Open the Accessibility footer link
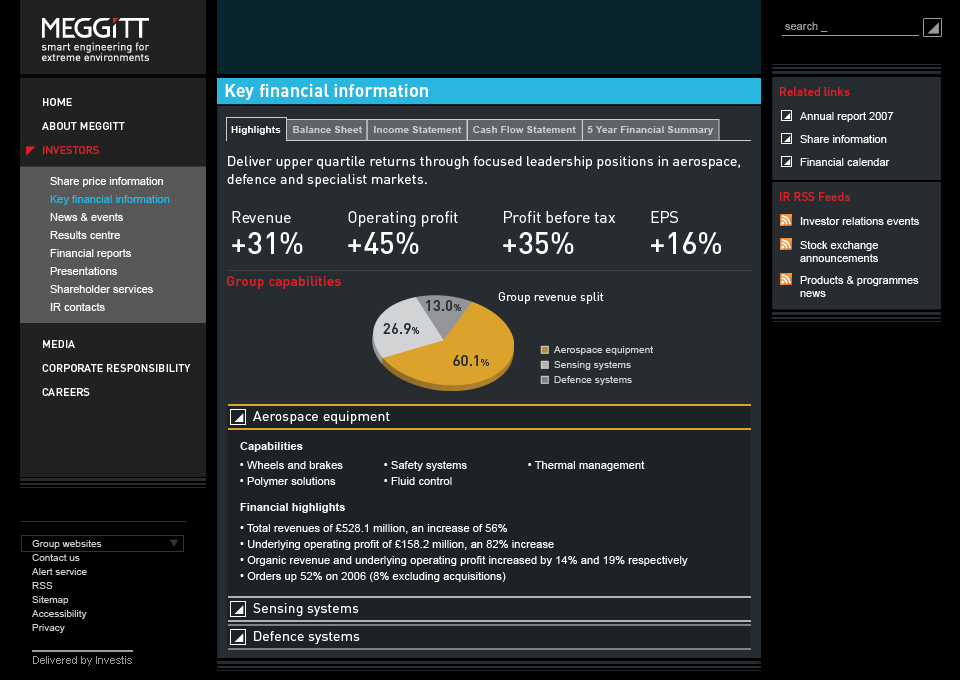The image size is (960, 680). [59, 614]
